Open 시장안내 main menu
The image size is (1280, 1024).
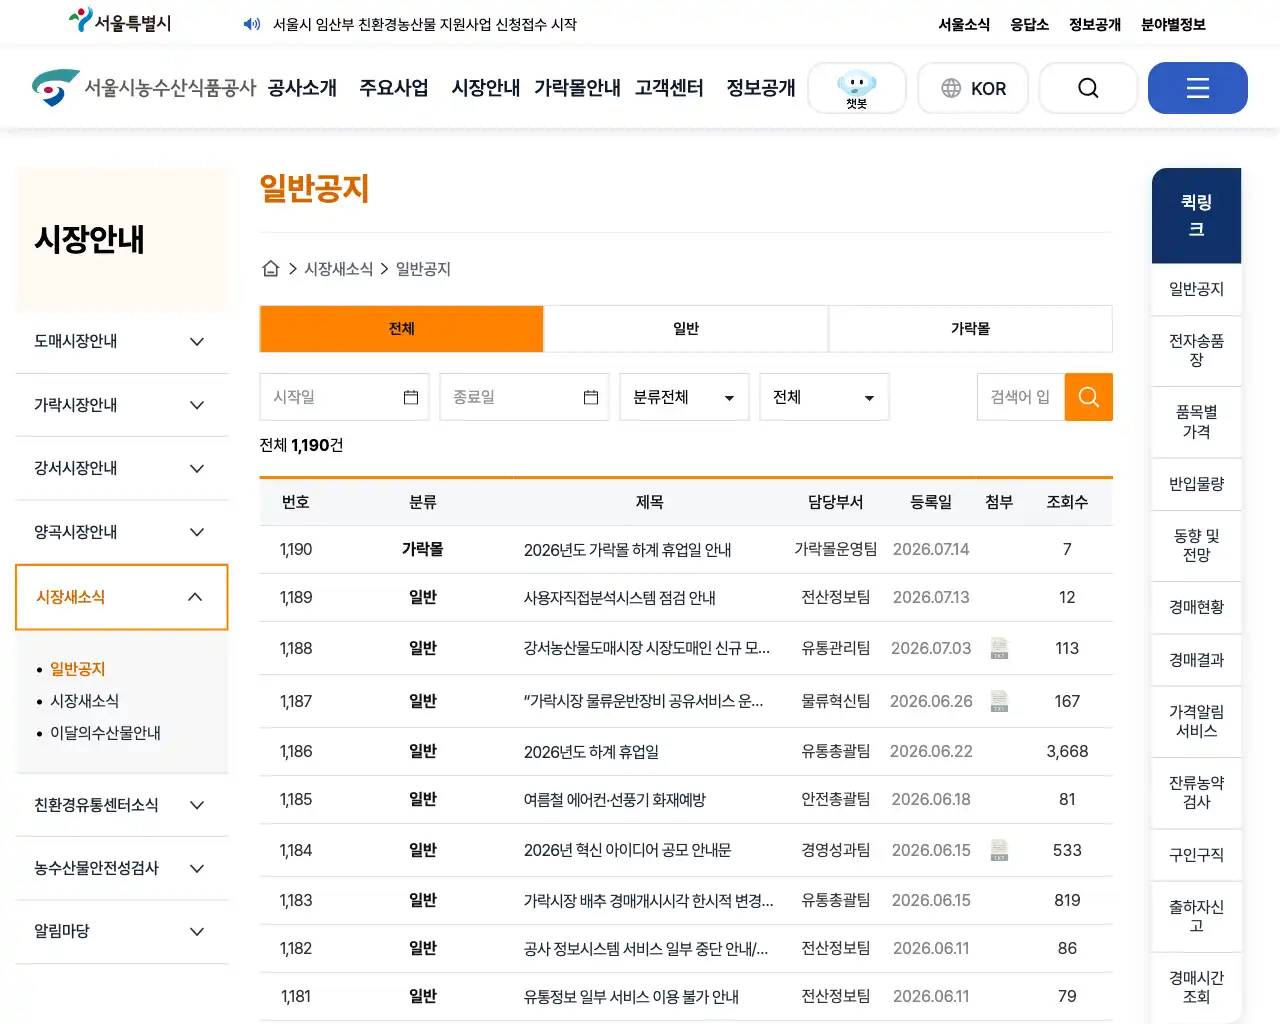click(x=486, y=88)
